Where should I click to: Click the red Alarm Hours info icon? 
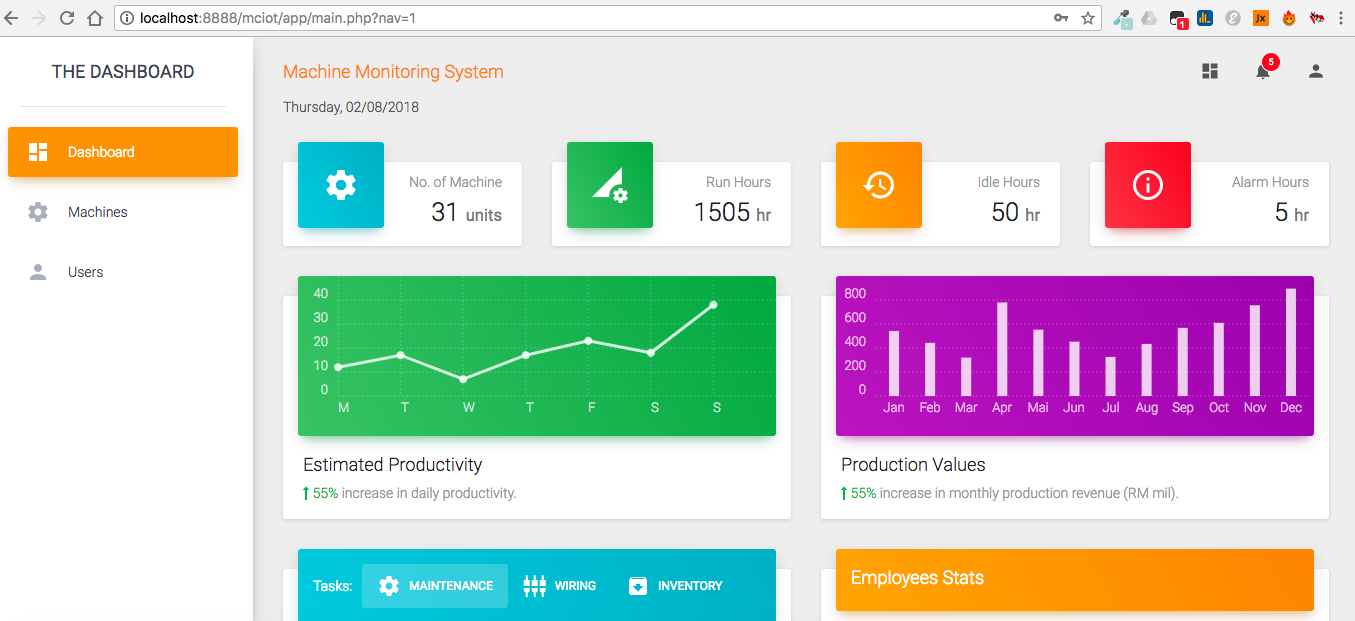(x=1147, y=185)
